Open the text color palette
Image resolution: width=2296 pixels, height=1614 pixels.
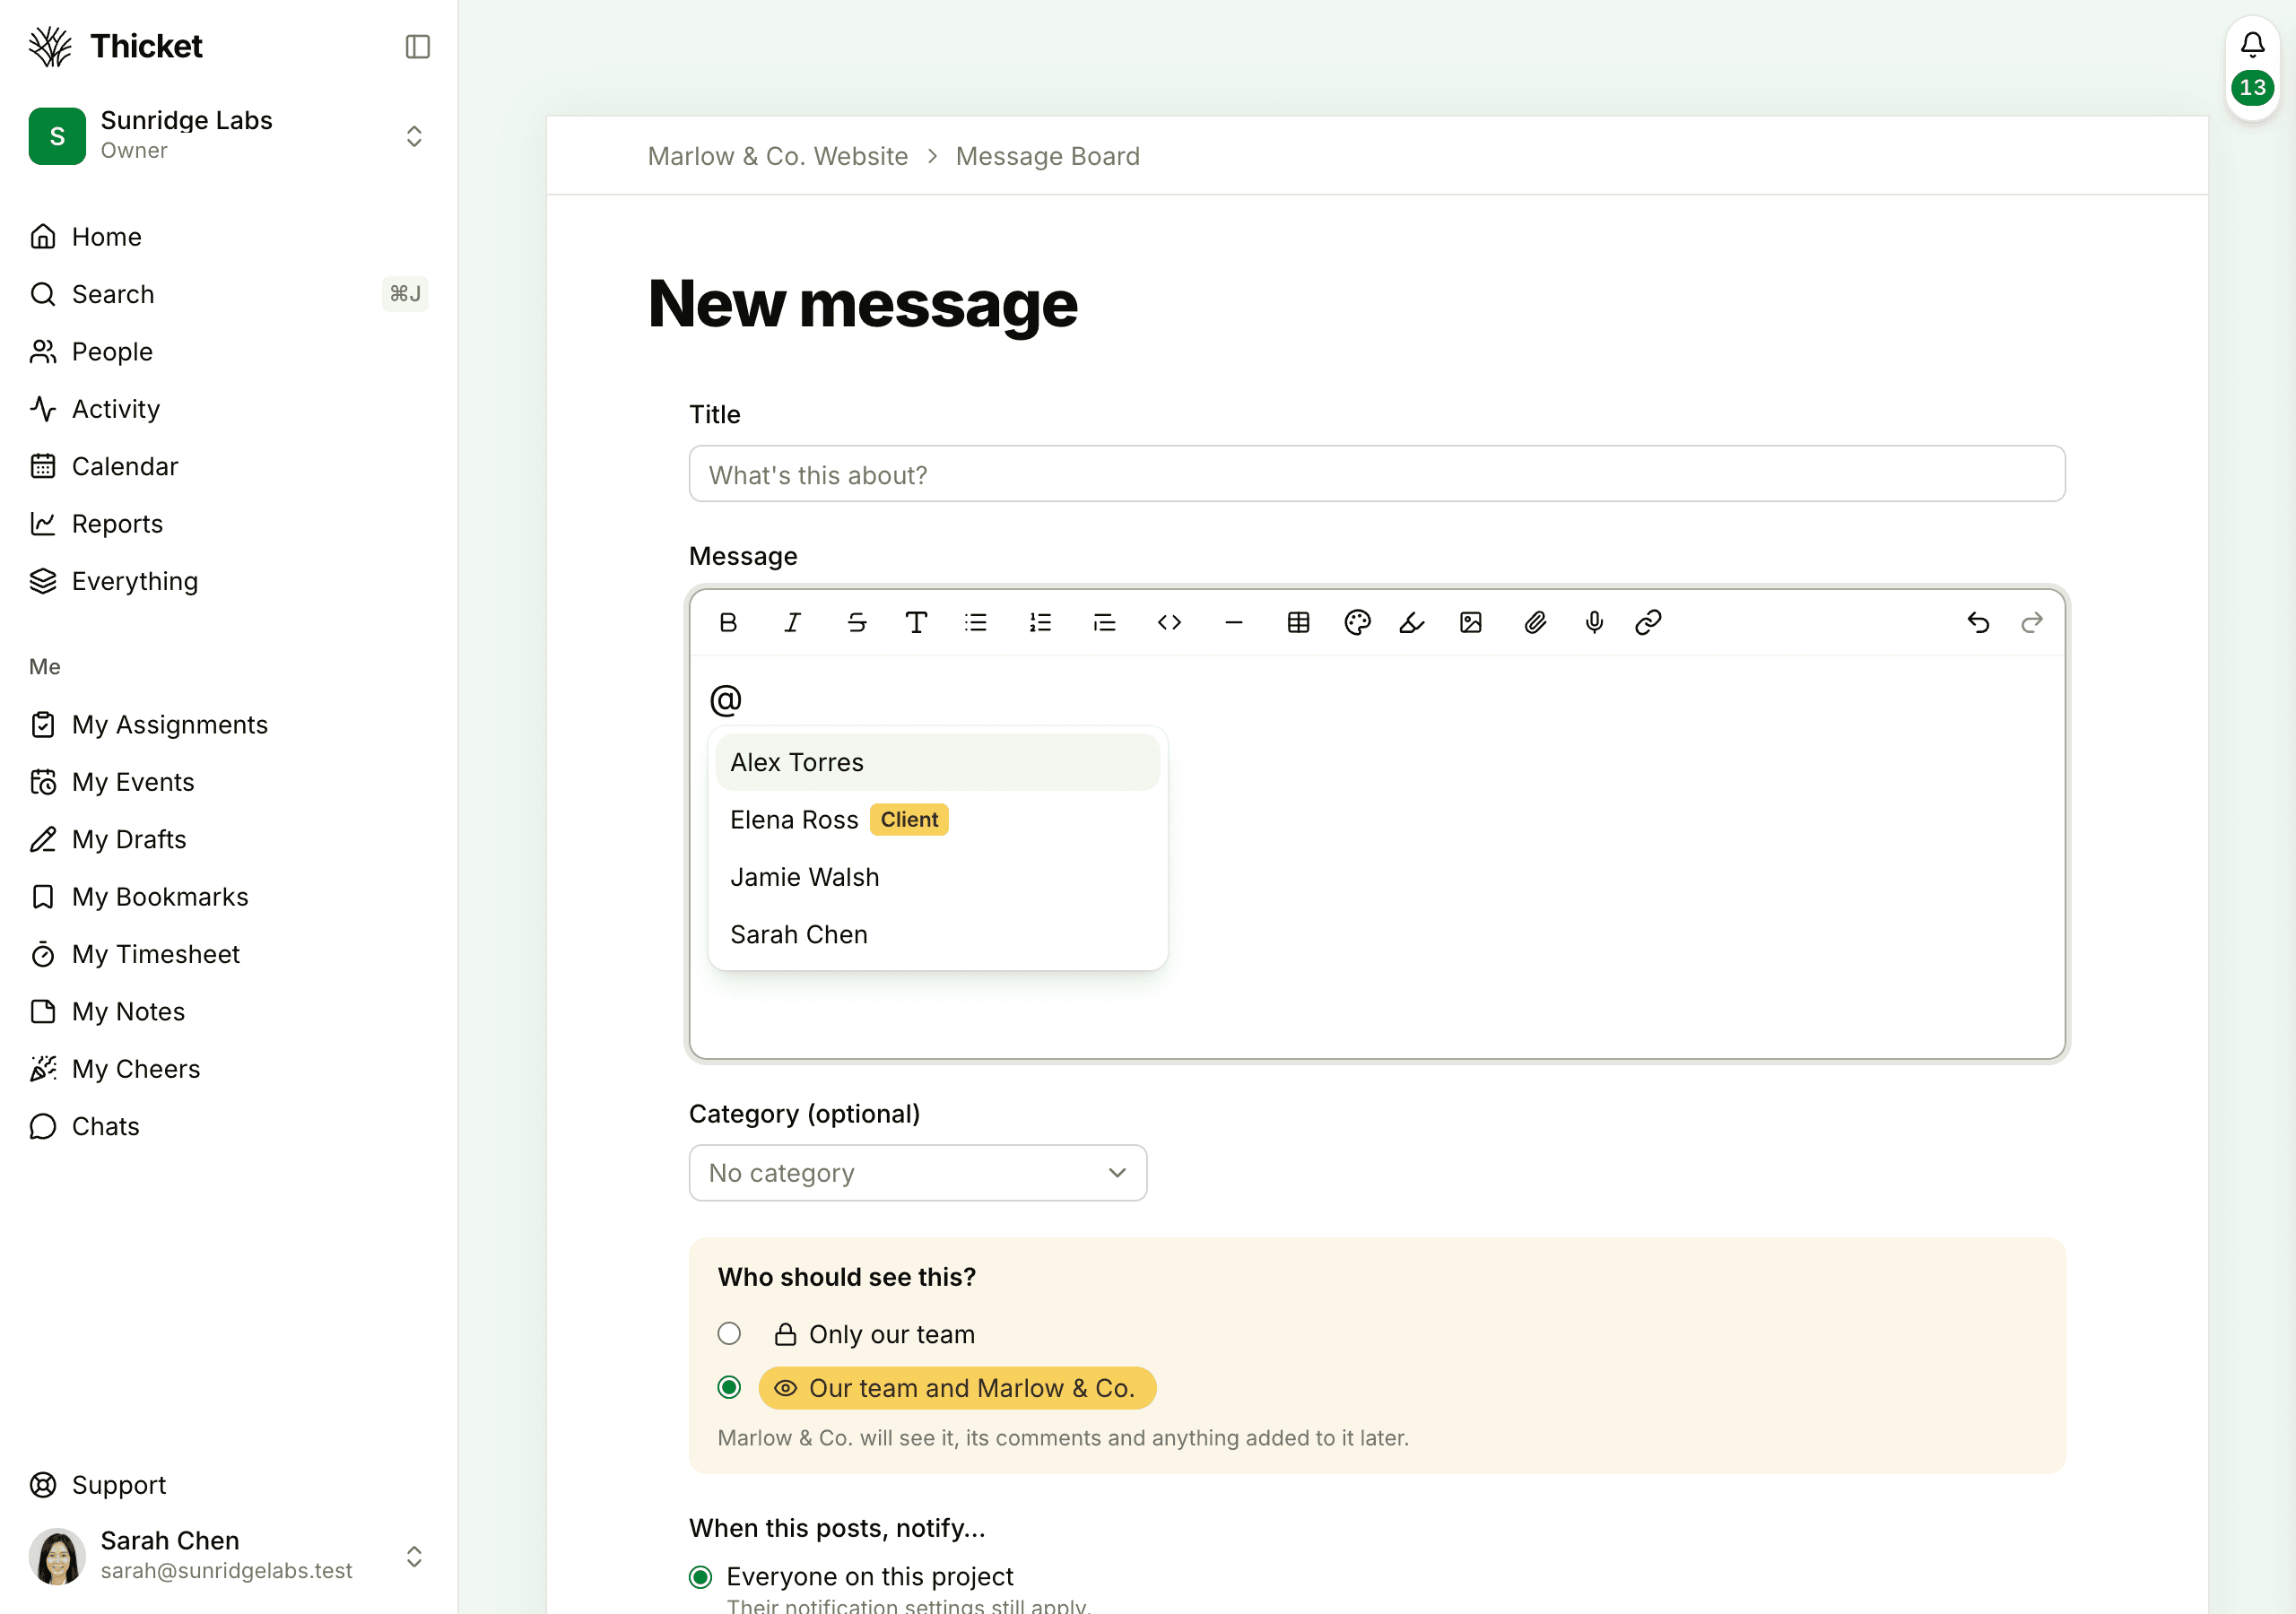pos(1357,622)
